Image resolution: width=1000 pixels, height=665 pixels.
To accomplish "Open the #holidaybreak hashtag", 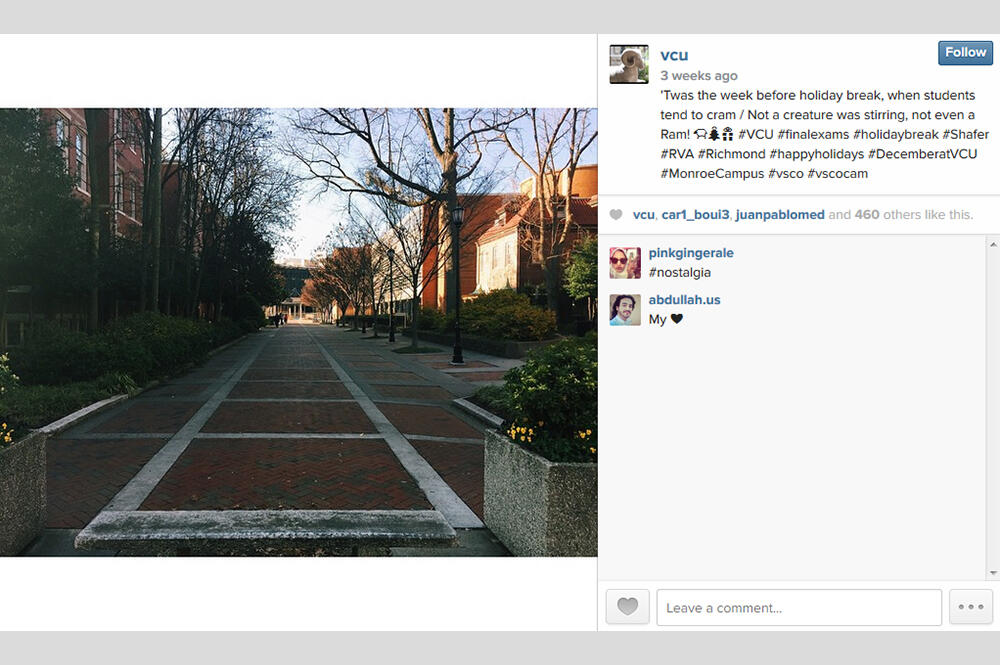I will [x=898, y=135].
